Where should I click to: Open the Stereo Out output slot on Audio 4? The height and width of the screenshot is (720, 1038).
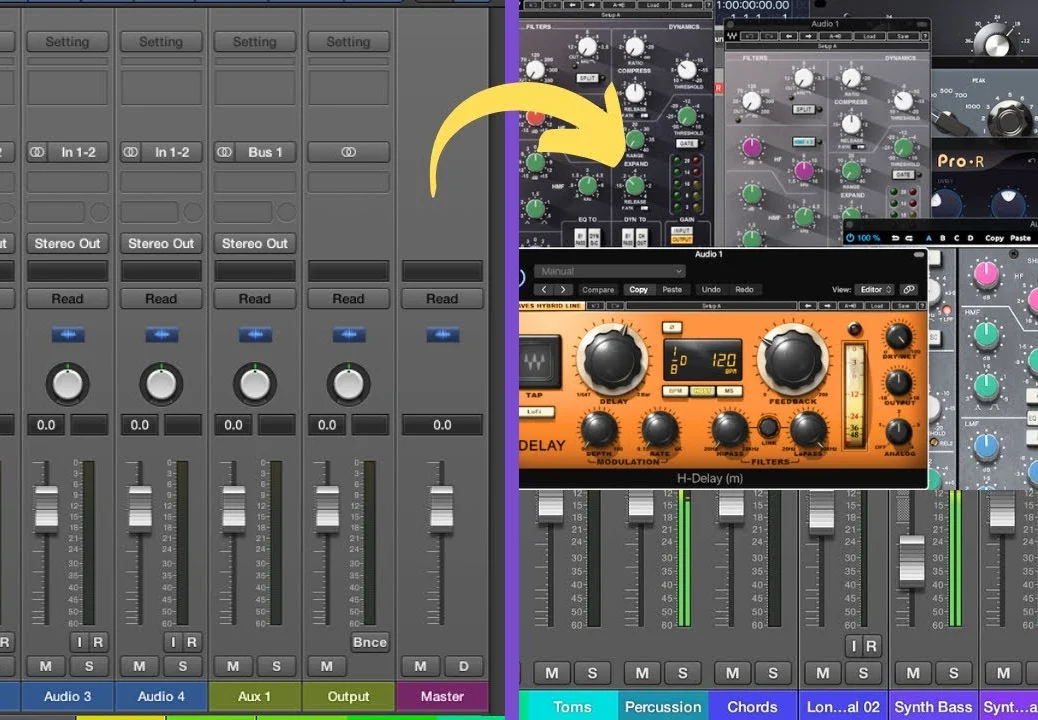pos(161,244)
